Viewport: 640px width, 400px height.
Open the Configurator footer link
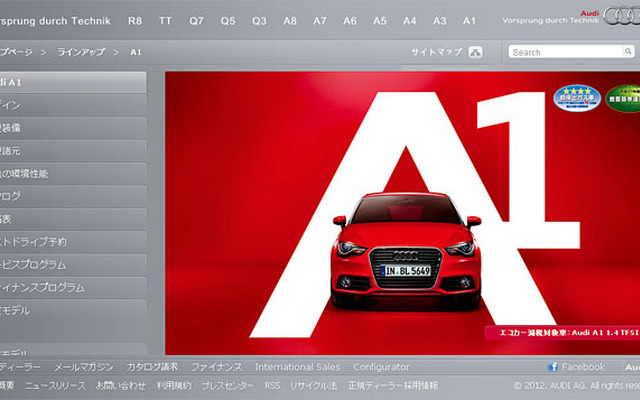[x=381, y=367]
